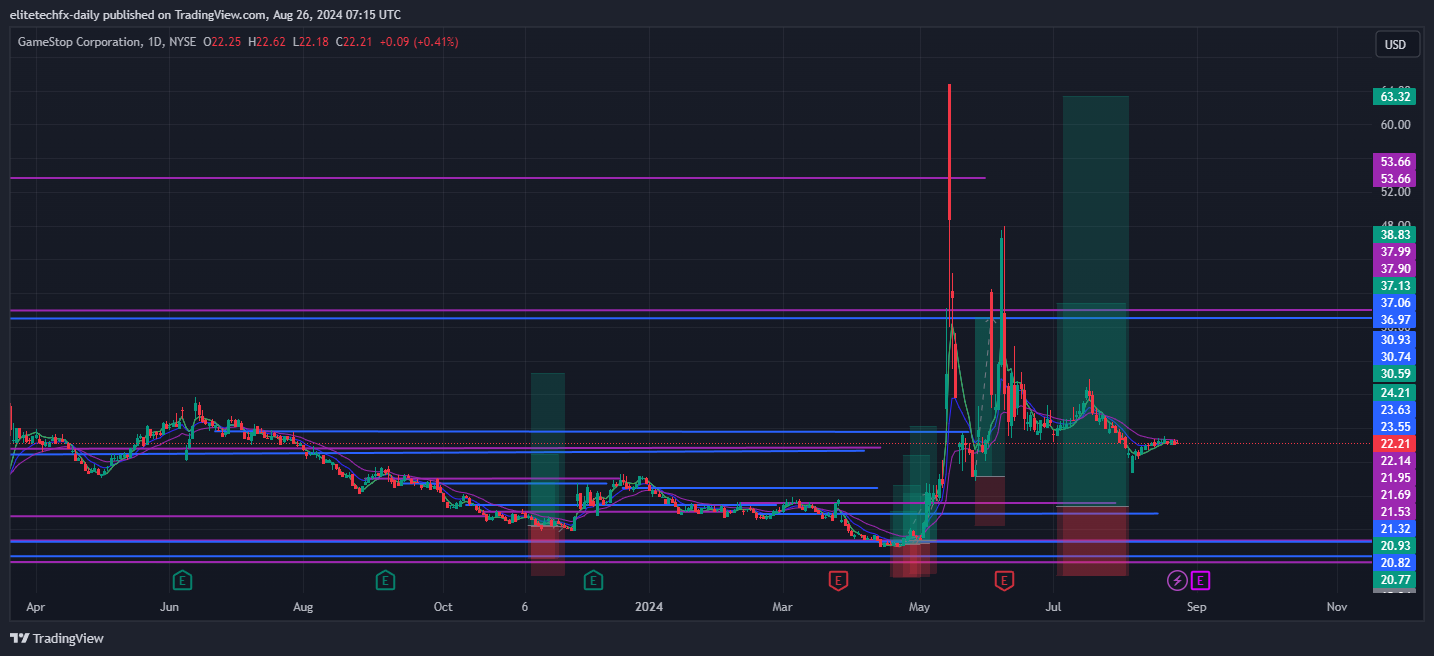Click the high value H22.62

pos(266,42)
